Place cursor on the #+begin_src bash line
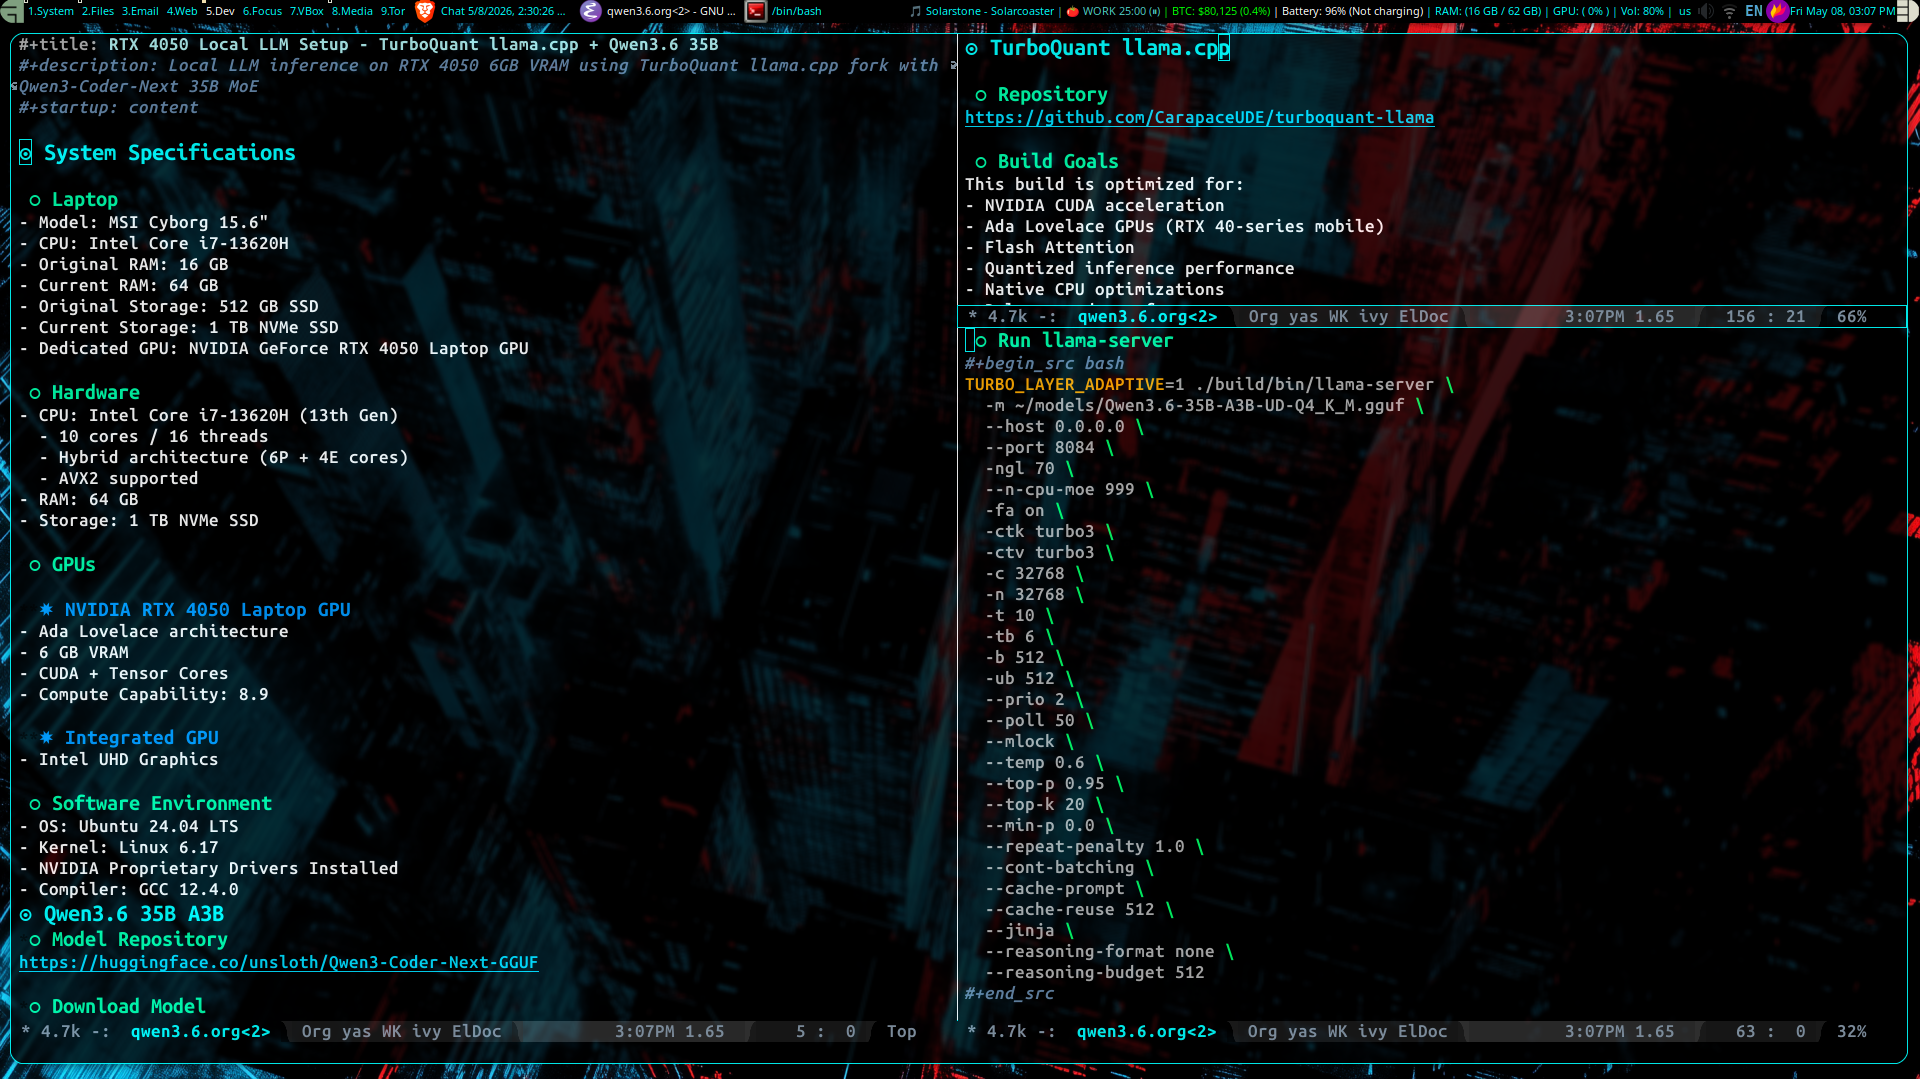Image resolution: width=1920 pixels, height=1079 pixels. point(1044,364)
